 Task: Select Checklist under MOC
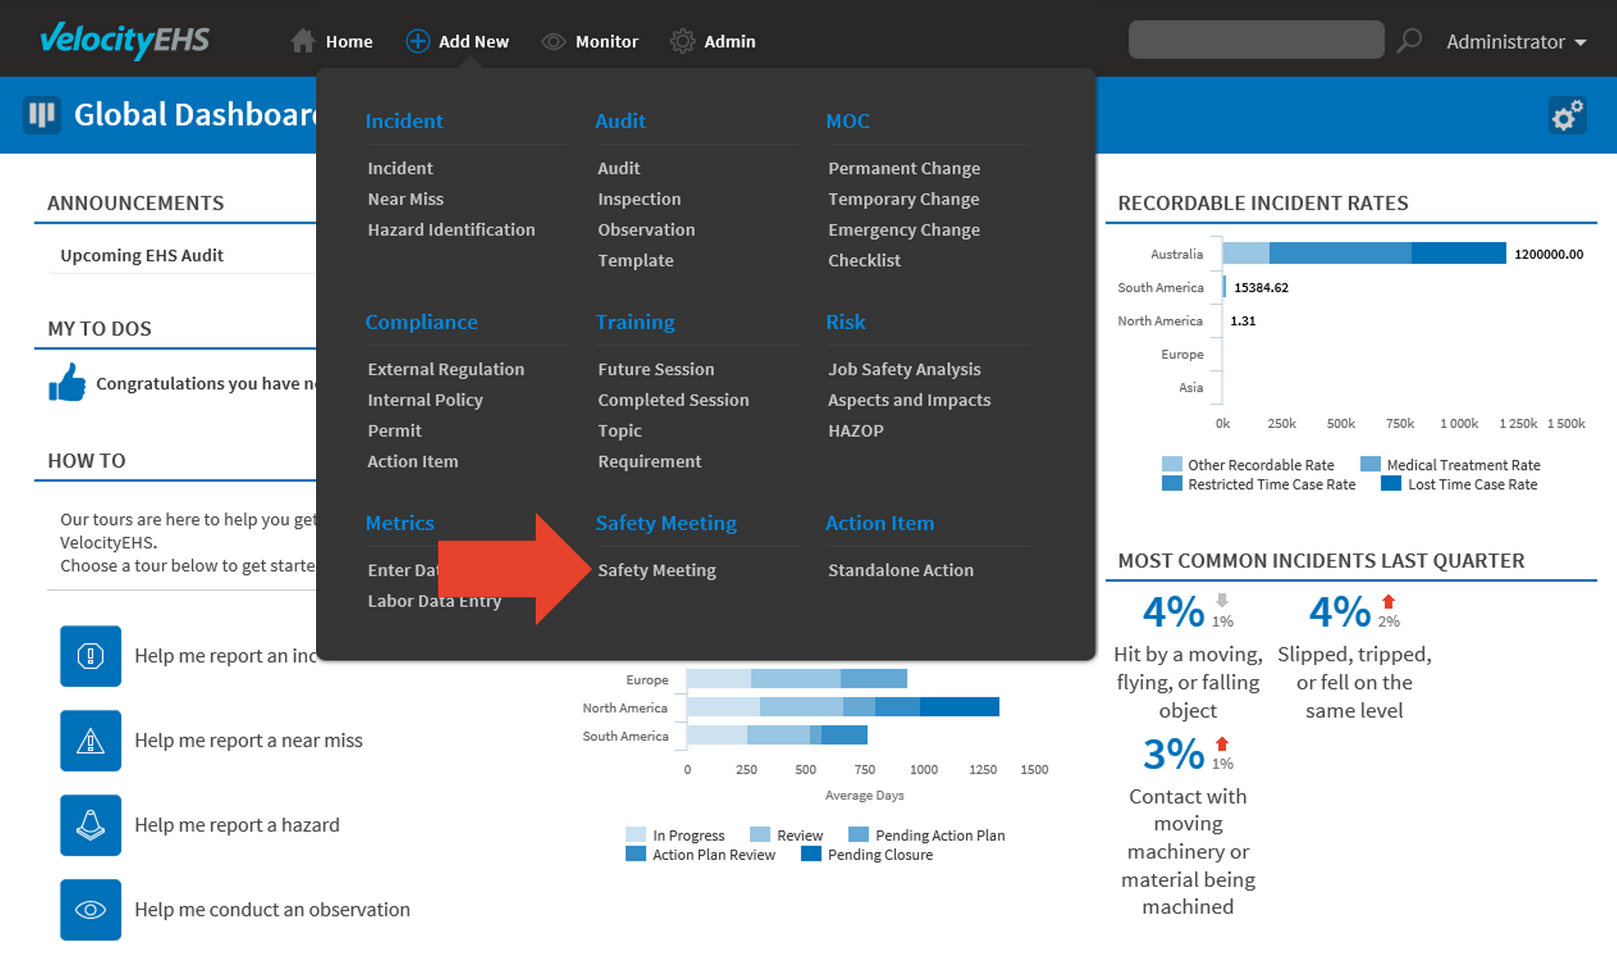(864, 260)
